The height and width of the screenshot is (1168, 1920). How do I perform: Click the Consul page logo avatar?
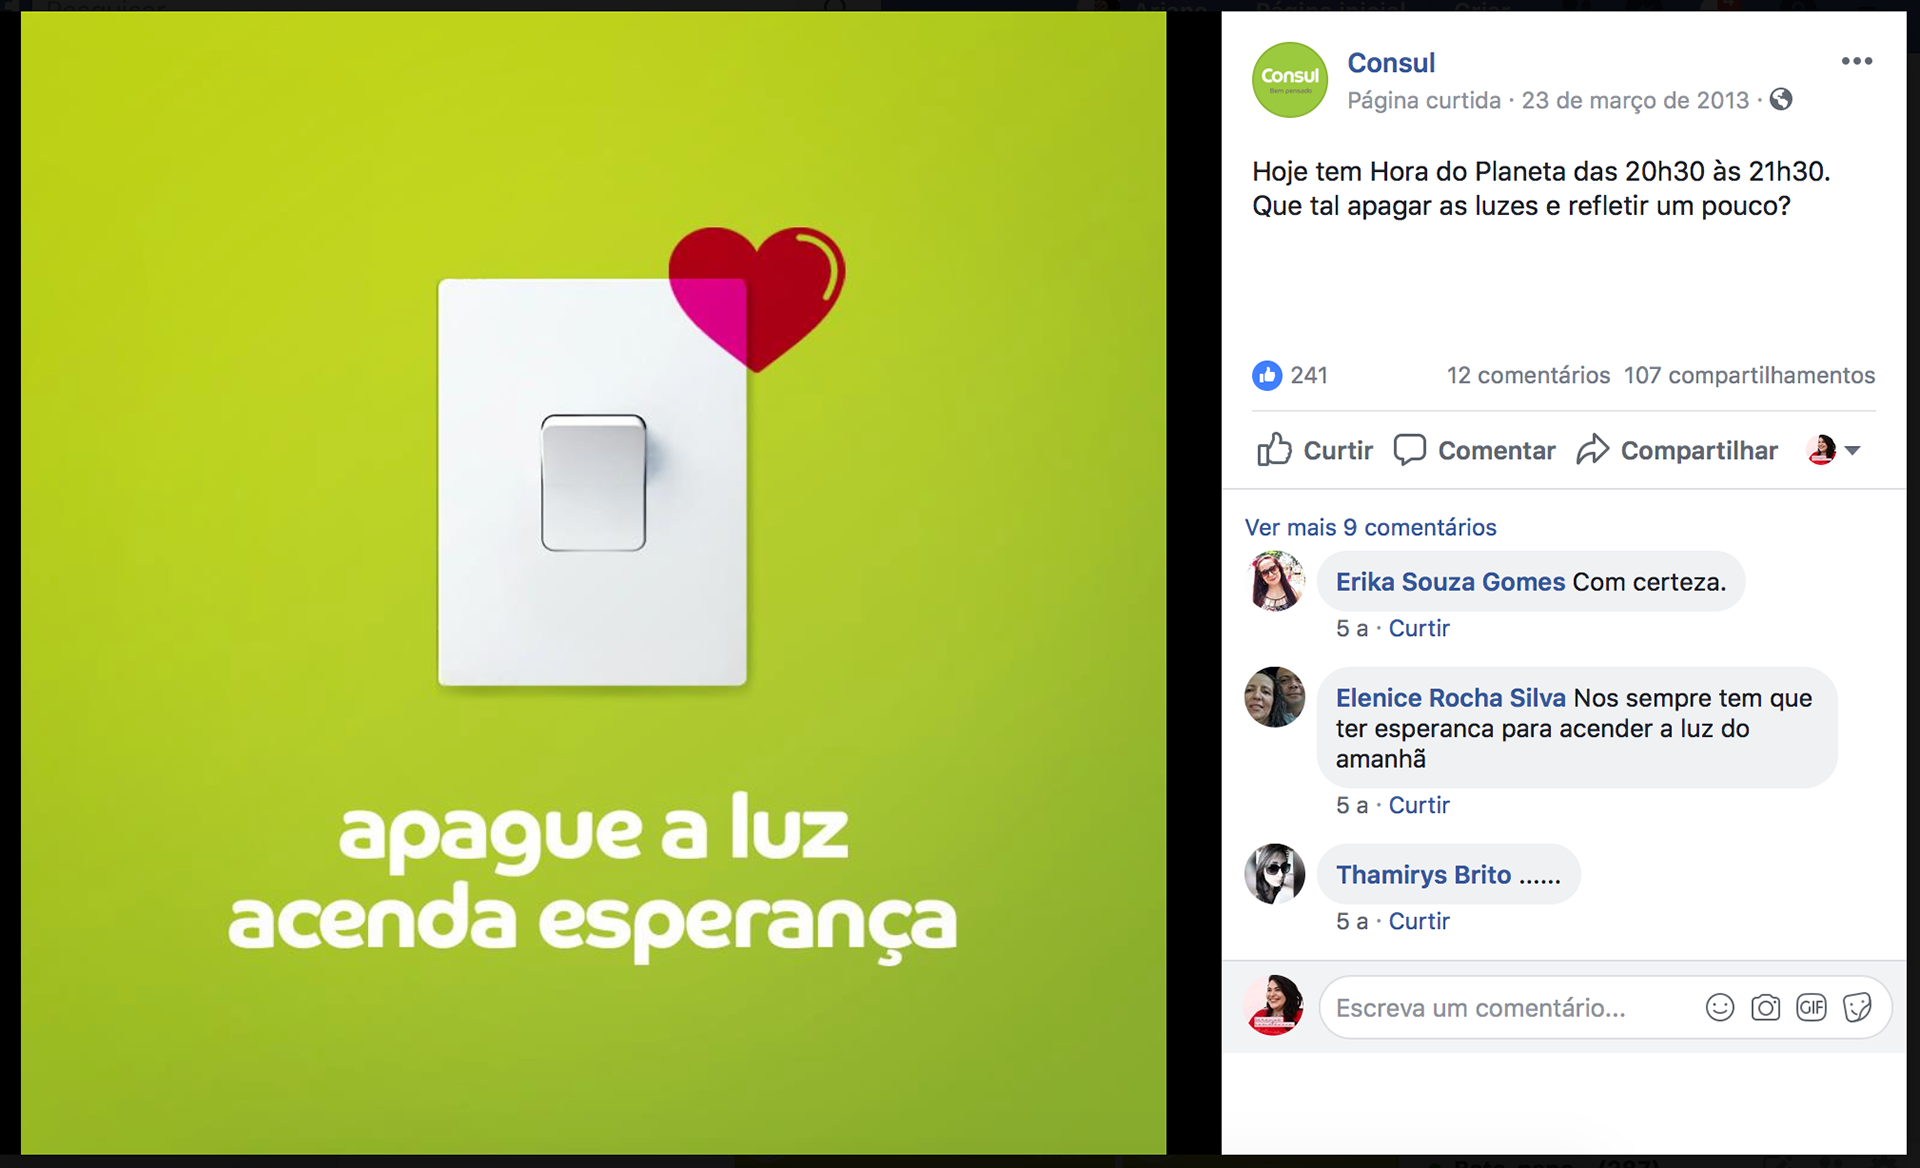click(1290, 80)
